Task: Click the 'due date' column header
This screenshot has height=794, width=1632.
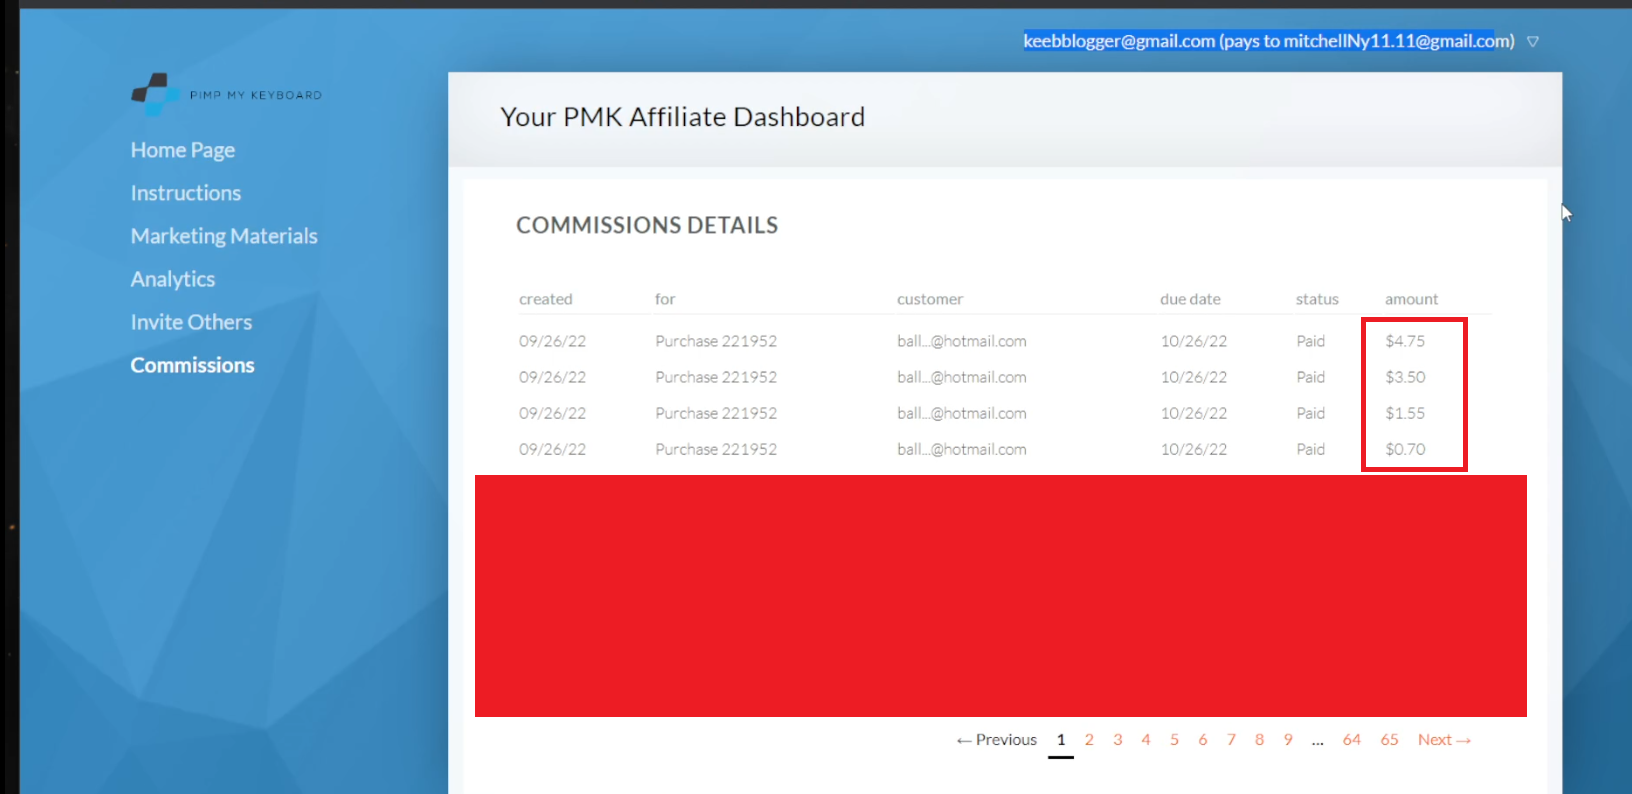Action: pyautogui.click(x=1190, y=299)
